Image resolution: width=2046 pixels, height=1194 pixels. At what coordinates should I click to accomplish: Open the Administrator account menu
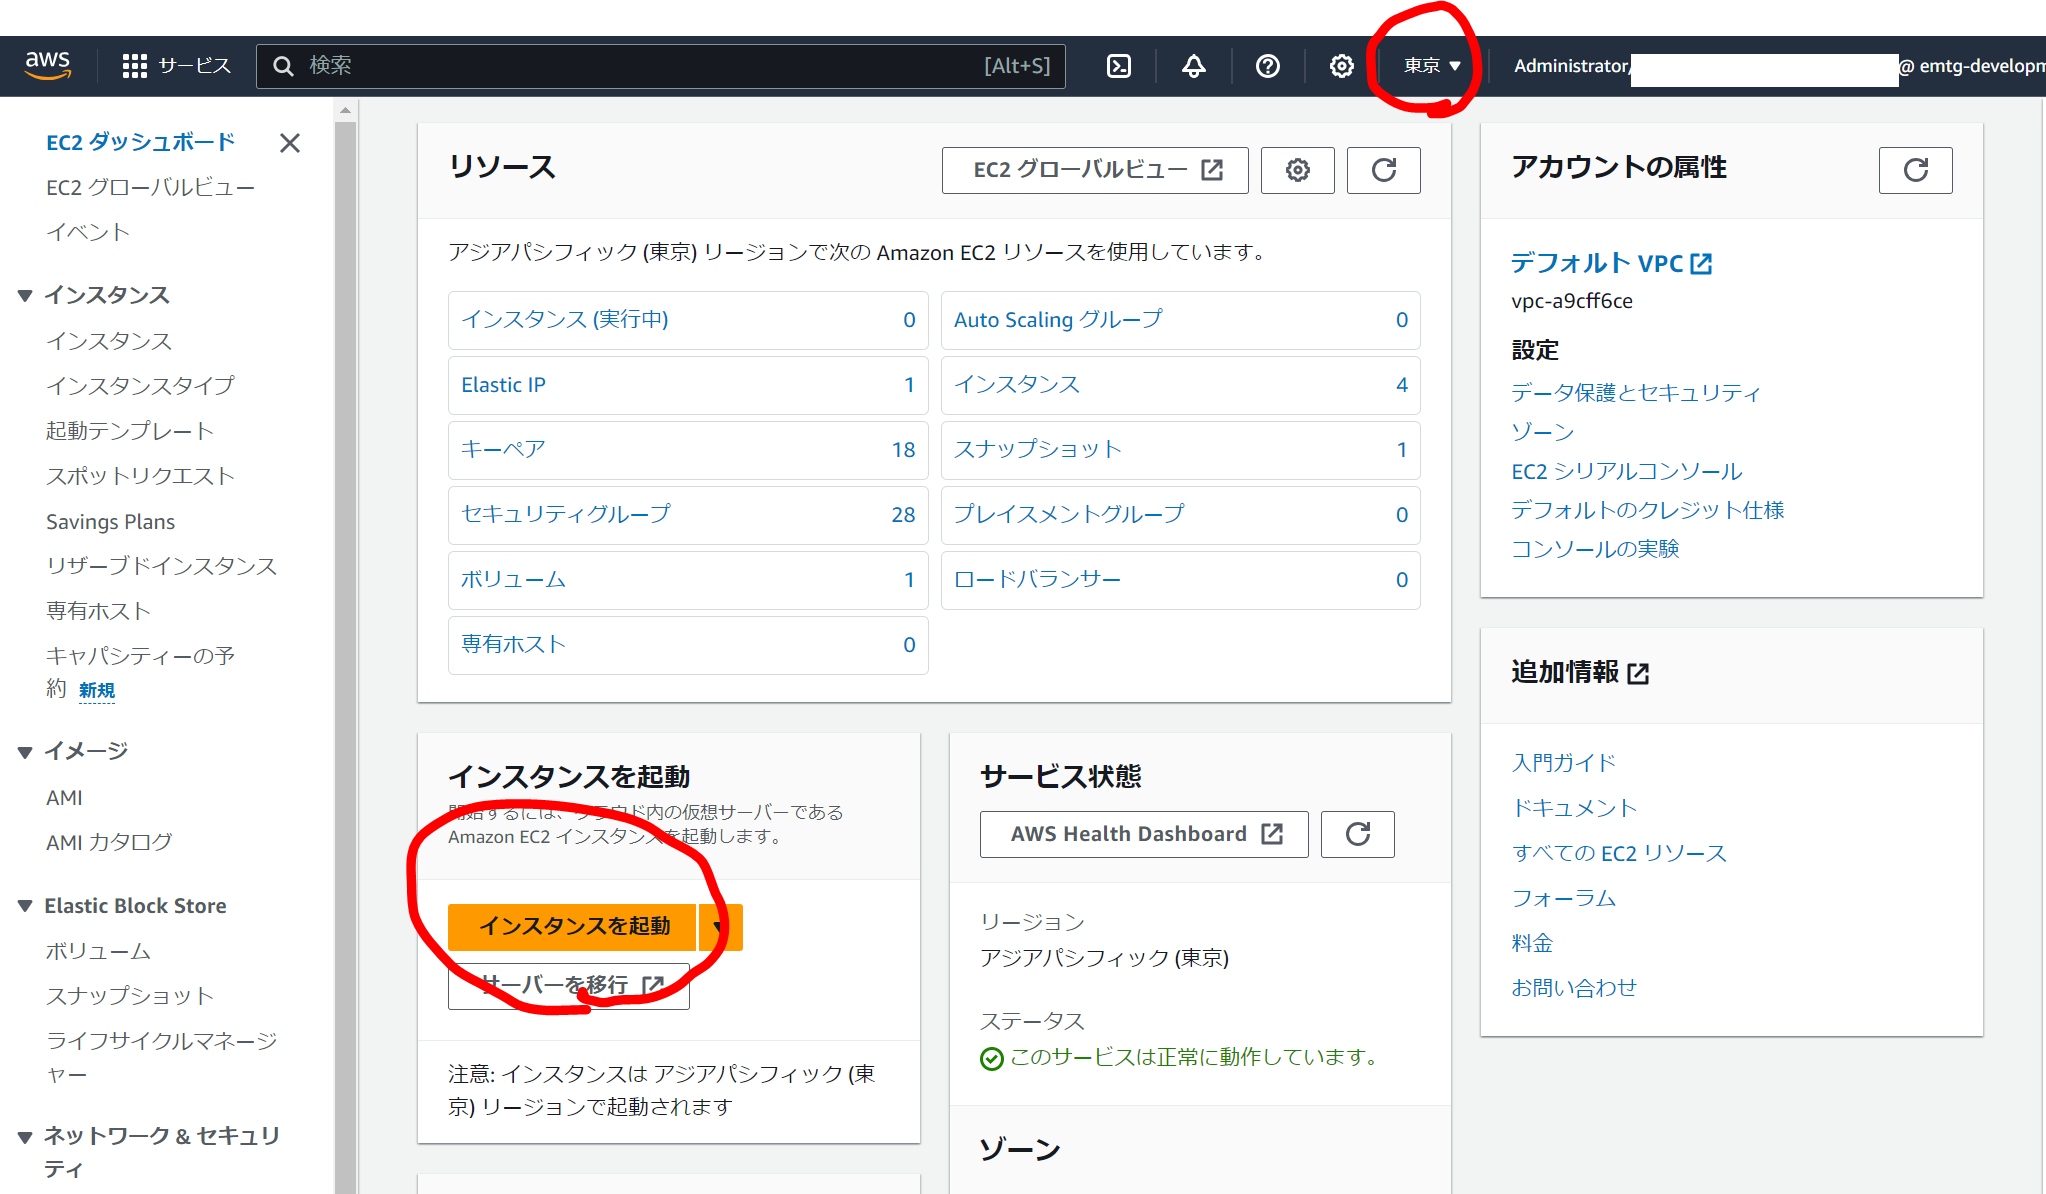coord(1778,66)
